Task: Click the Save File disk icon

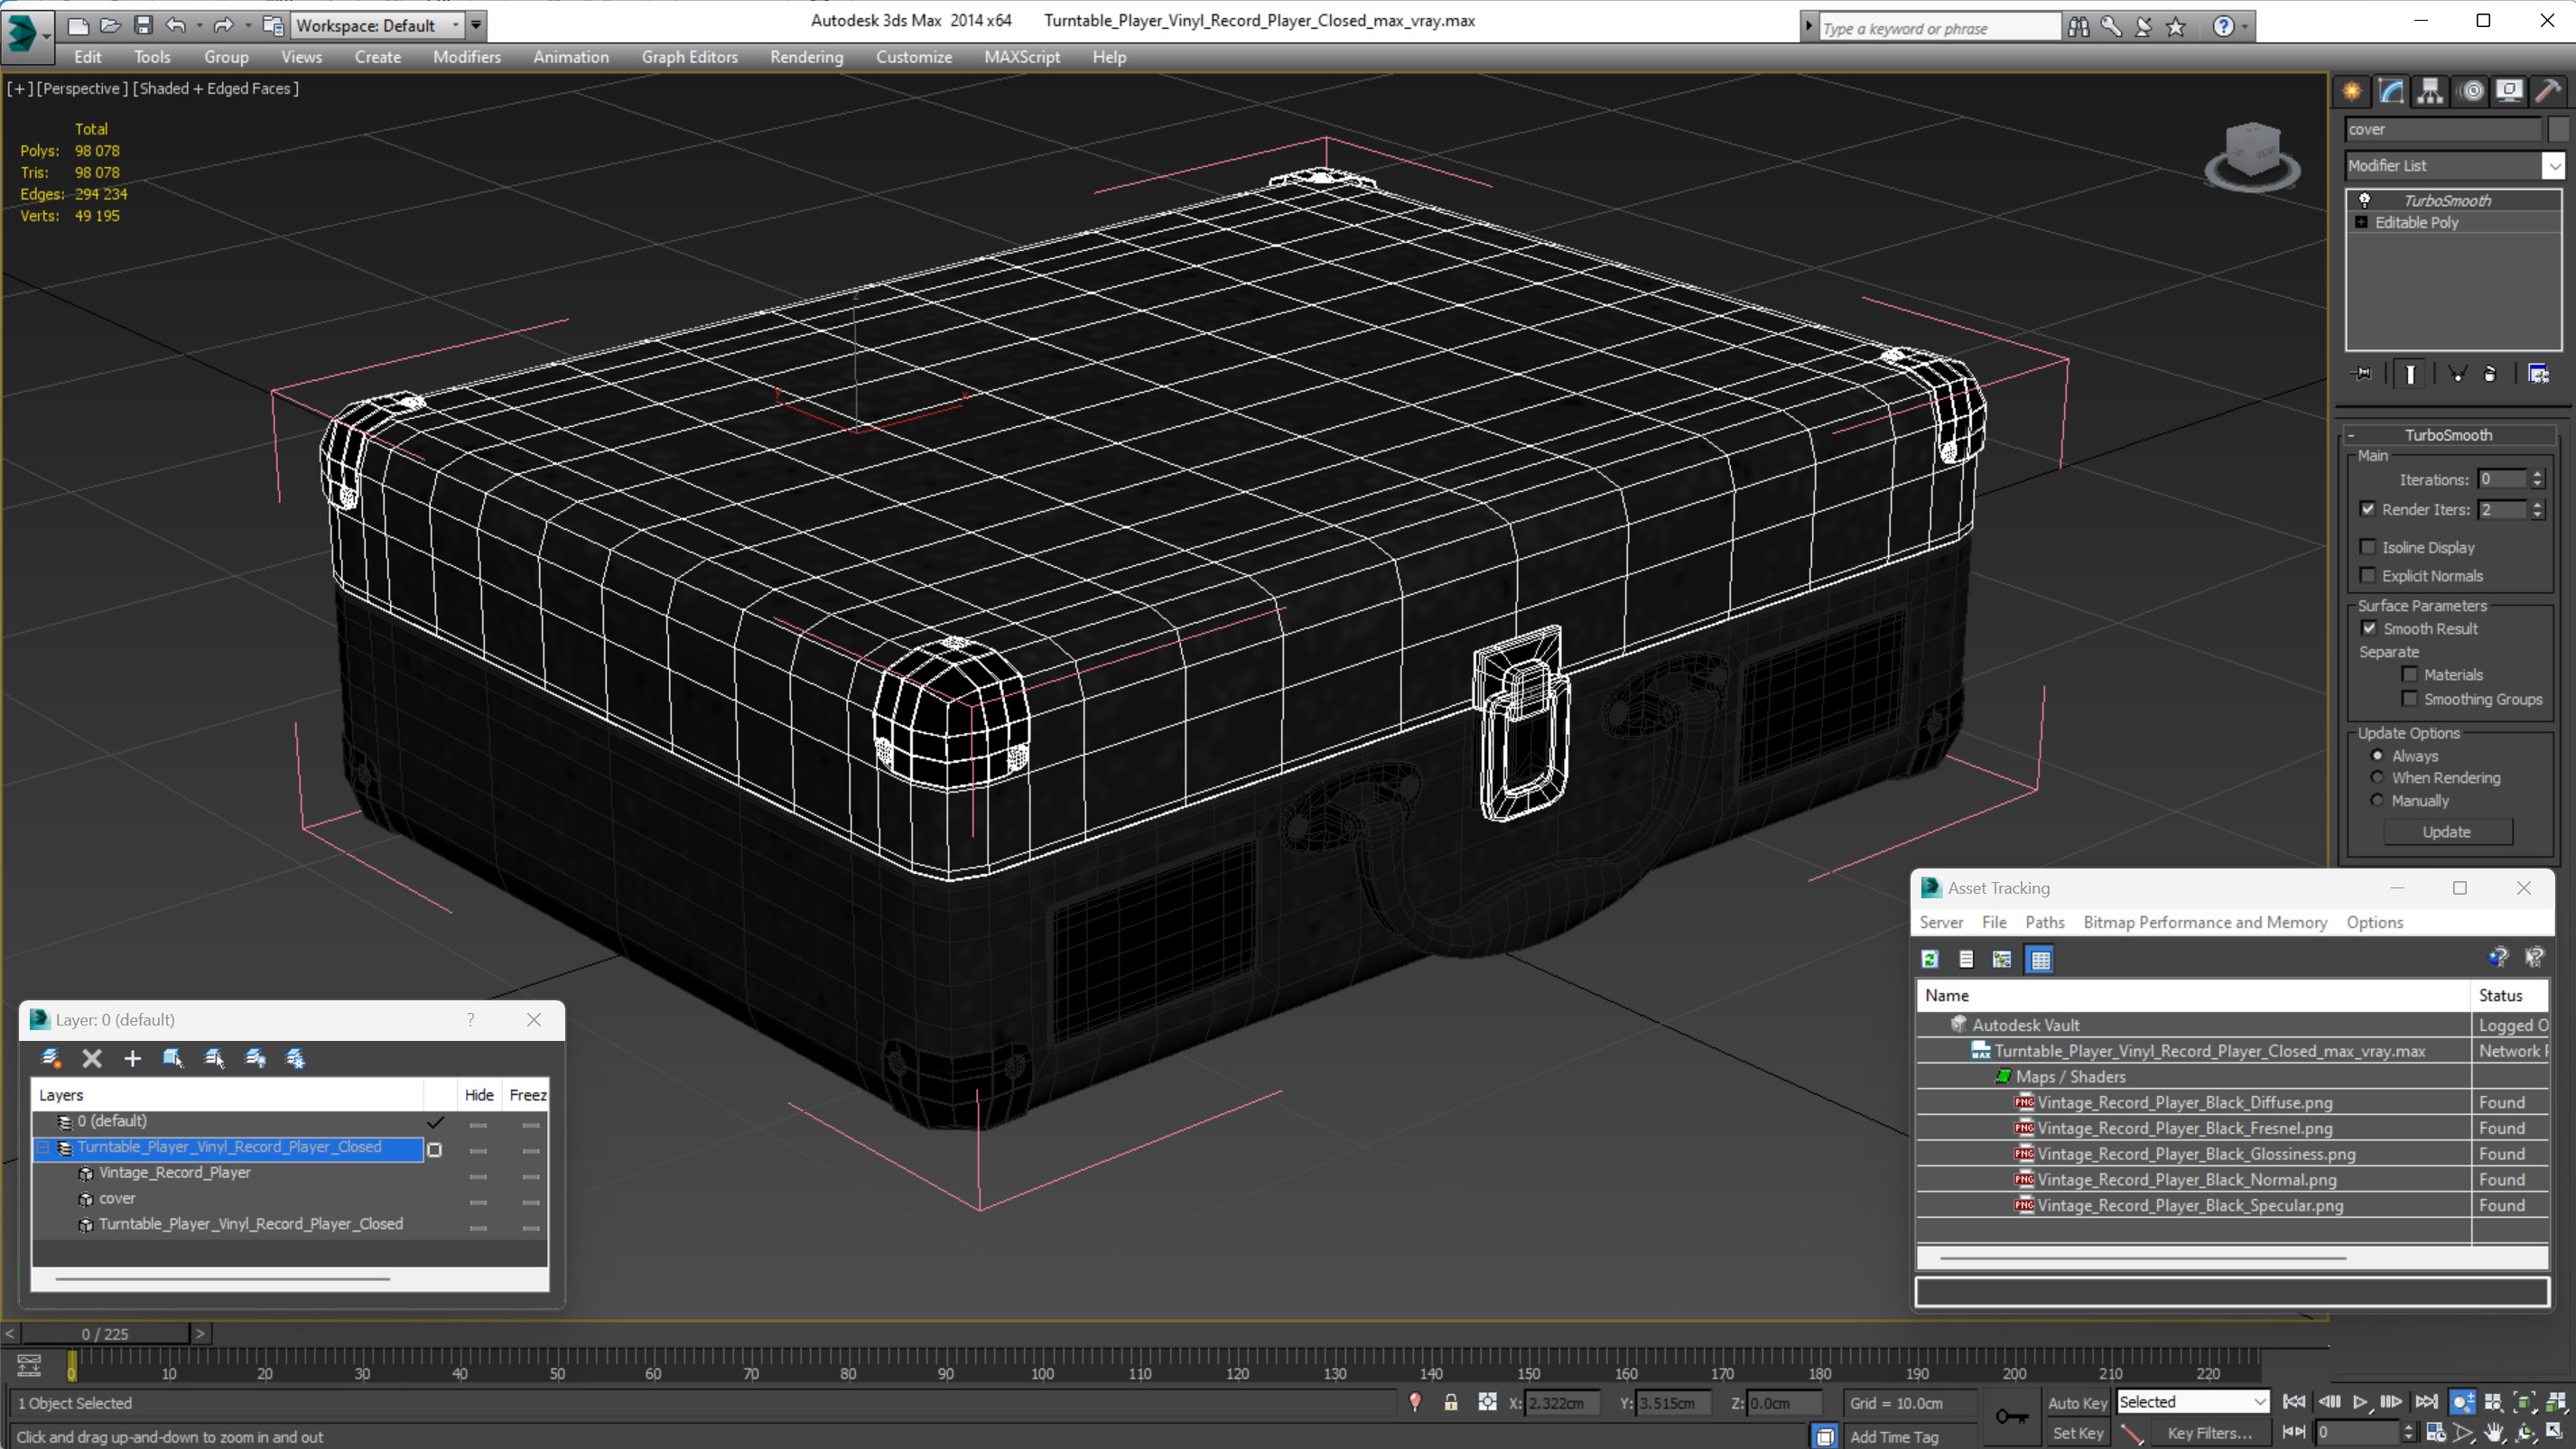Action: [x=143, y=25]
